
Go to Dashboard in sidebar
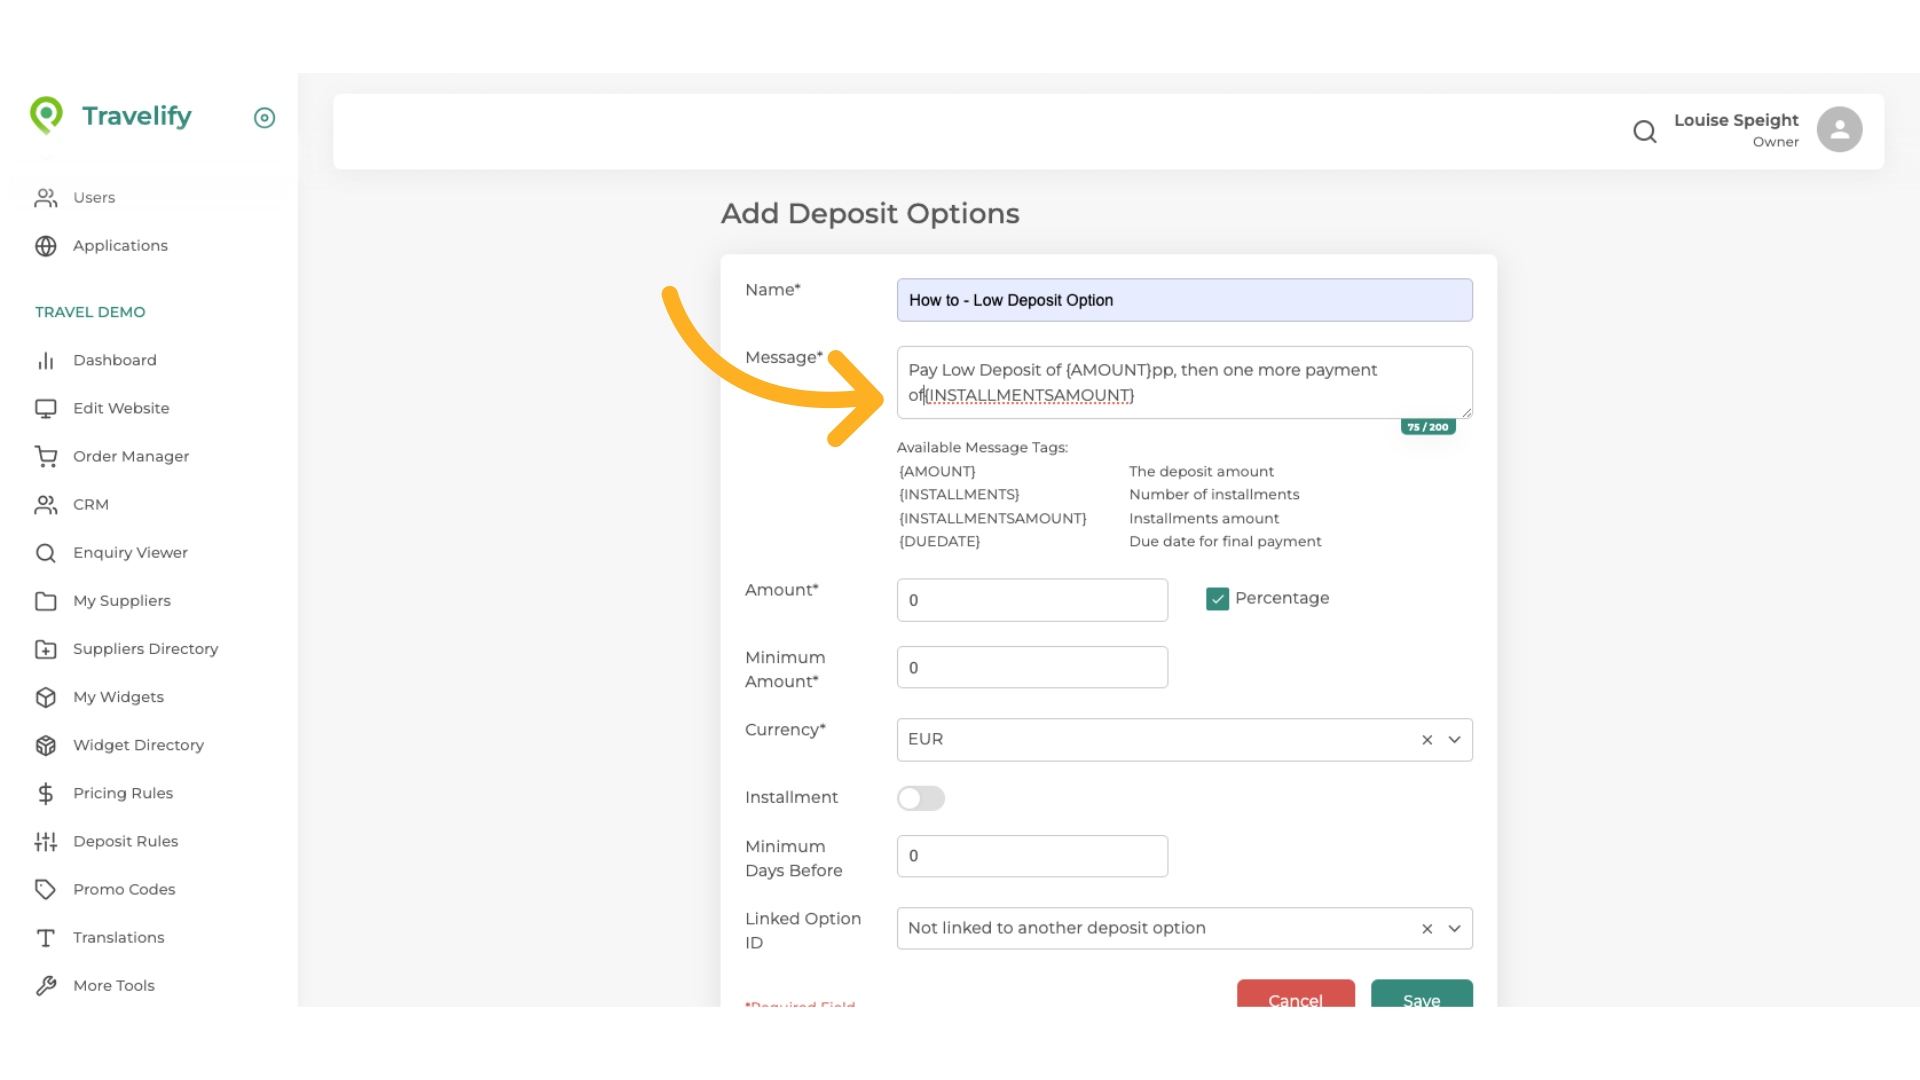[114, 360]
